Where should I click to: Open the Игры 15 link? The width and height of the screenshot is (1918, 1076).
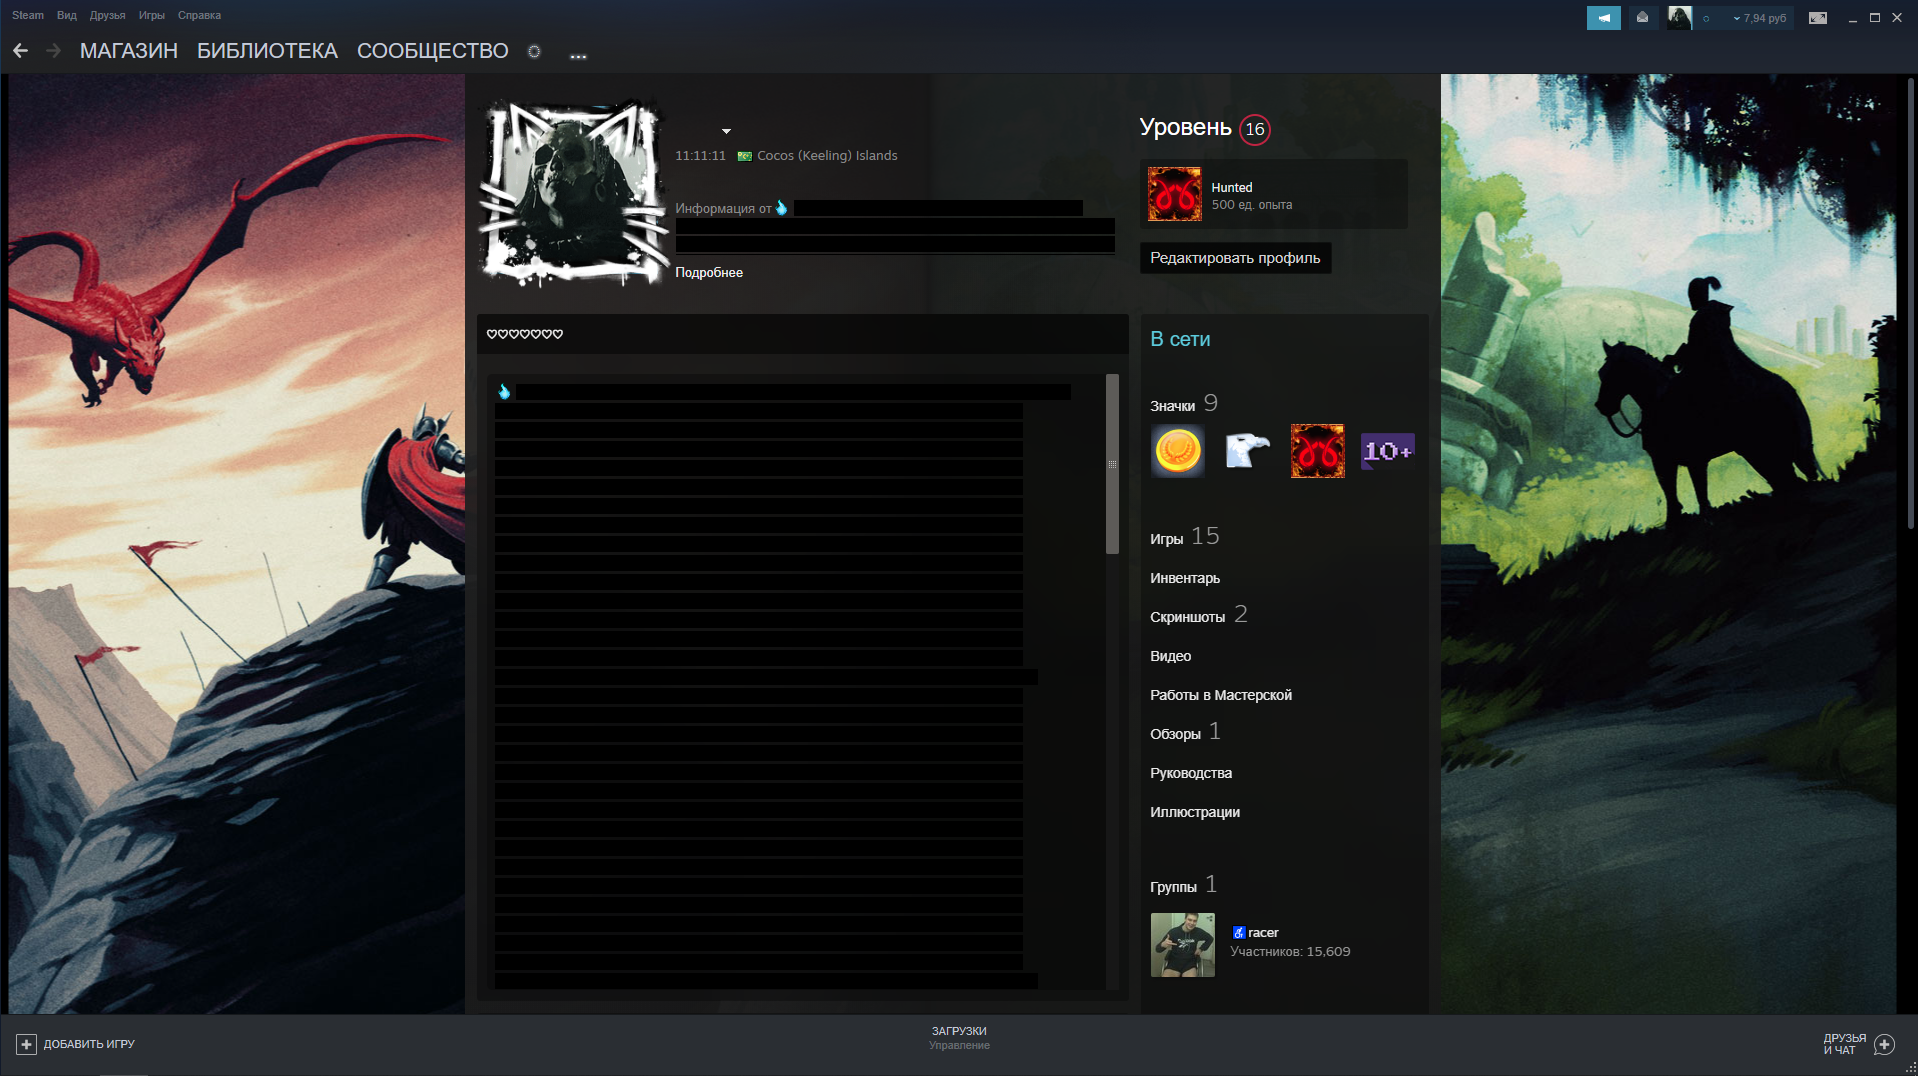click(x=1185, y=537)
